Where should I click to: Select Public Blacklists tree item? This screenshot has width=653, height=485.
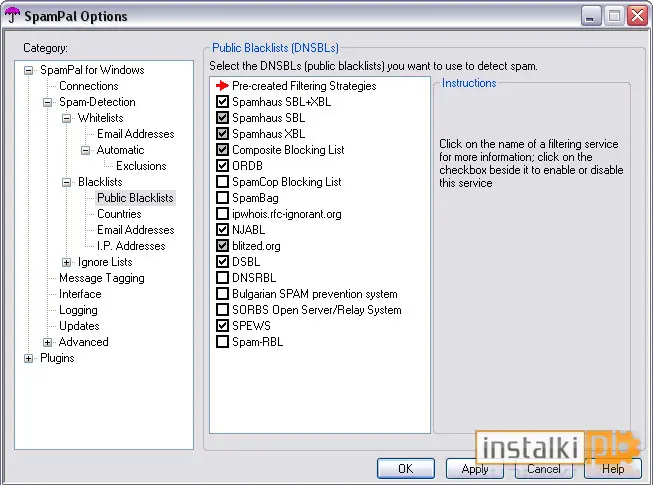pyautogui.click(x=135, y=198)
